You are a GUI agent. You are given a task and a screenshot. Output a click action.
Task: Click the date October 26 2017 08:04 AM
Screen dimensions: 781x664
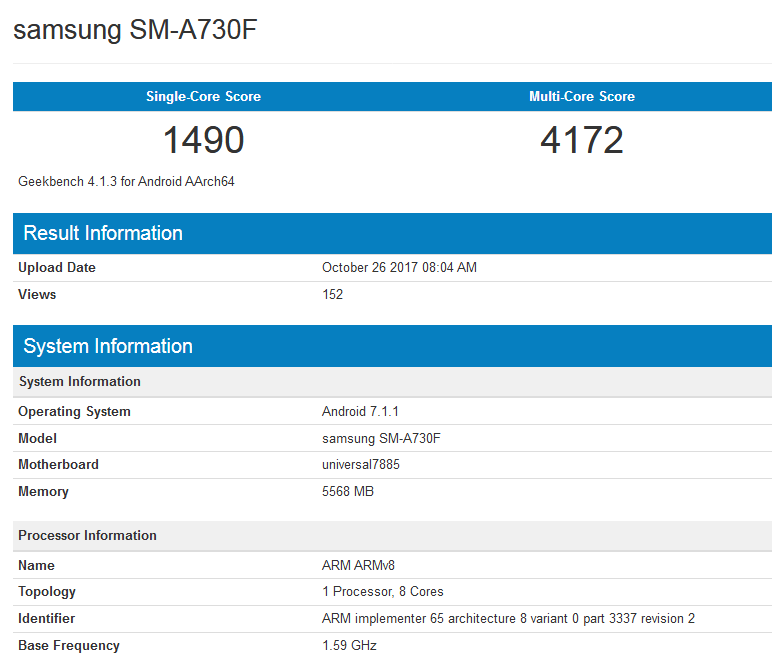click(x=399, y=267)
